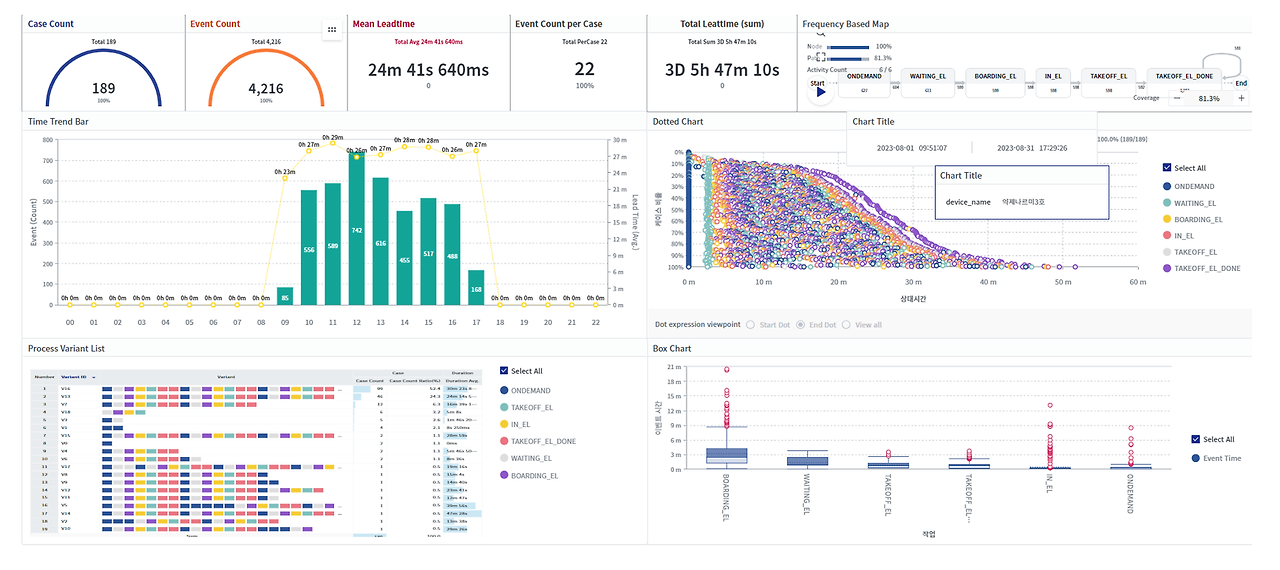Image resolution: width=1280 pixels, height=570 pixels.
Task: Increase coverage with the plus button
Action: tap(1242, 98)
